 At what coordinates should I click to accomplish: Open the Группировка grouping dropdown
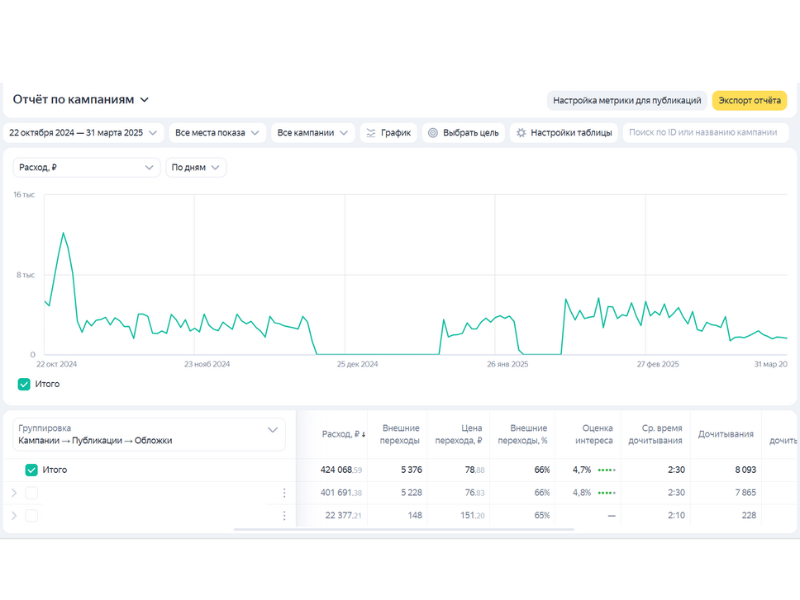coord(148,434)
